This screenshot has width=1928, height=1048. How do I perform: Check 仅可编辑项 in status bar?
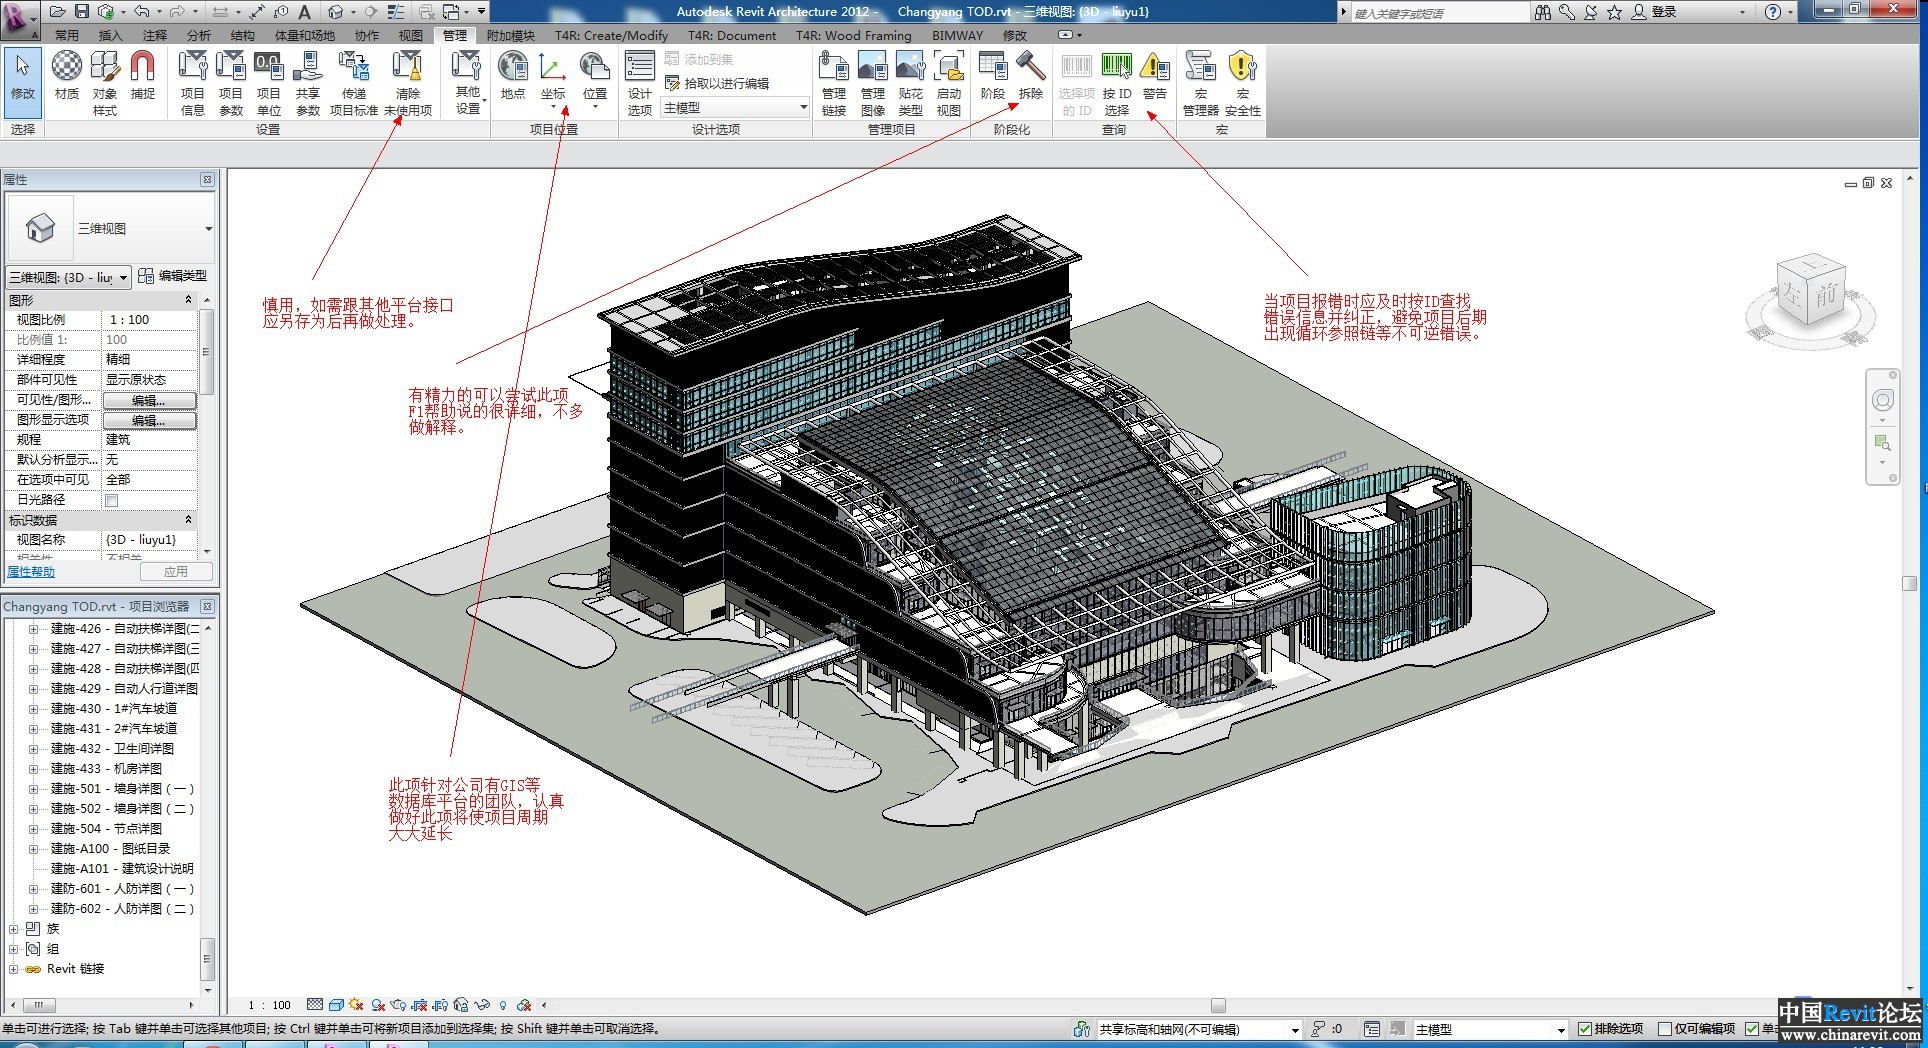[1665, 1029]
